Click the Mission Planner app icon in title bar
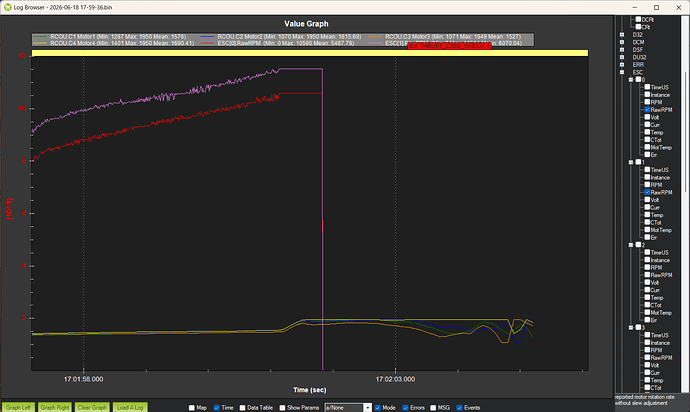Image resolution: width=690 pixels, height=412 pixels. 7,7
